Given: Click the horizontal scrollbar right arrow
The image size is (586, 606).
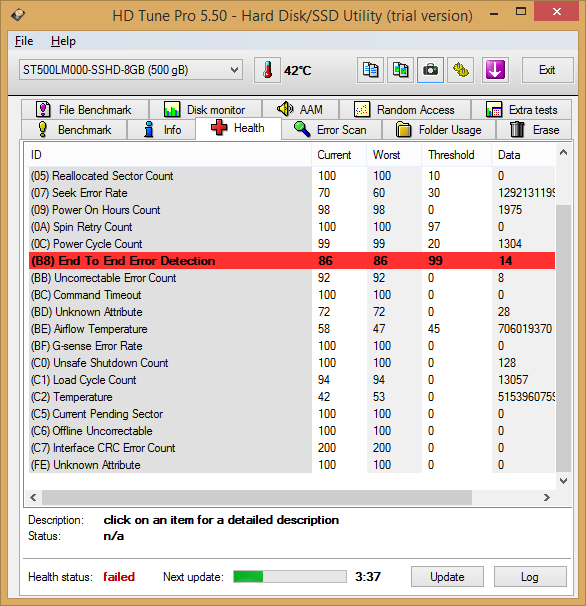Looking at the screenshot, I should pos(547,497).
